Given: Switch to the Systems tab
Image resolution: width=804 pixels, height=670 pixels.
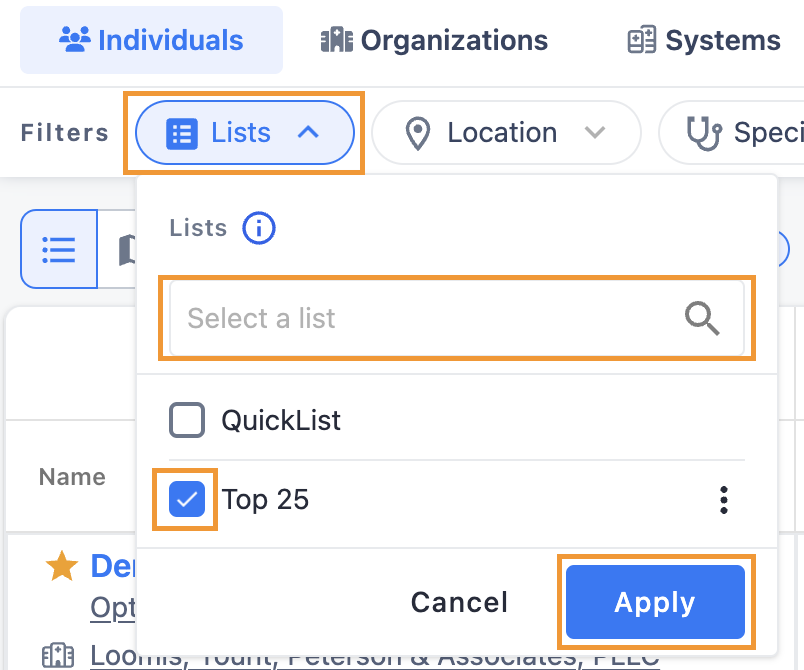Looking at the screenshot, I should (x=704, y=40).
